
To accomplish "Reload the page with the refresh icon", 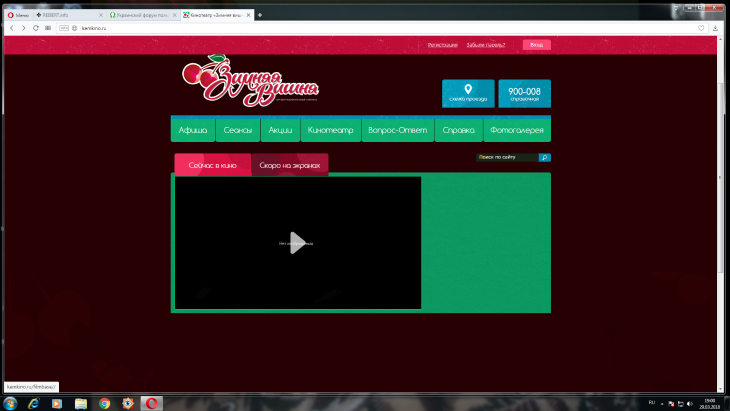I will 36,28.
